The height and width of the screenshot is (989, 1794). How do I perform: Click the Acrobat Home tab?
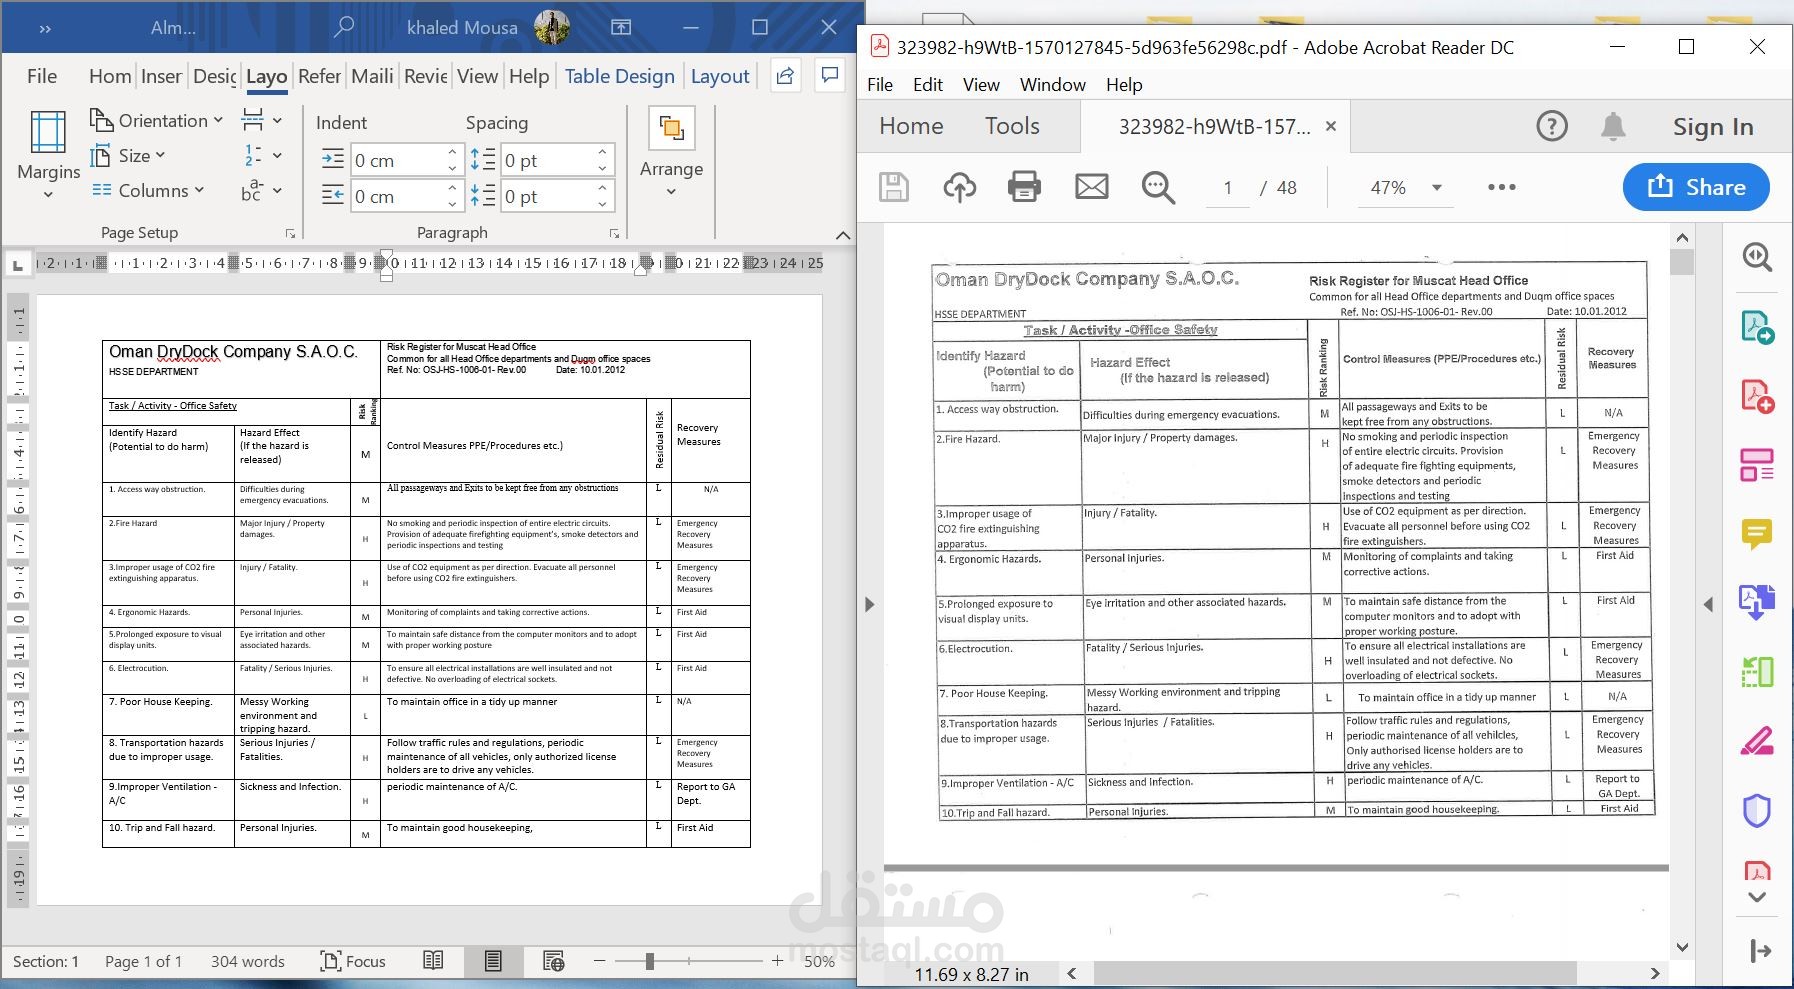pyautogui.click(x=911, y=126)
